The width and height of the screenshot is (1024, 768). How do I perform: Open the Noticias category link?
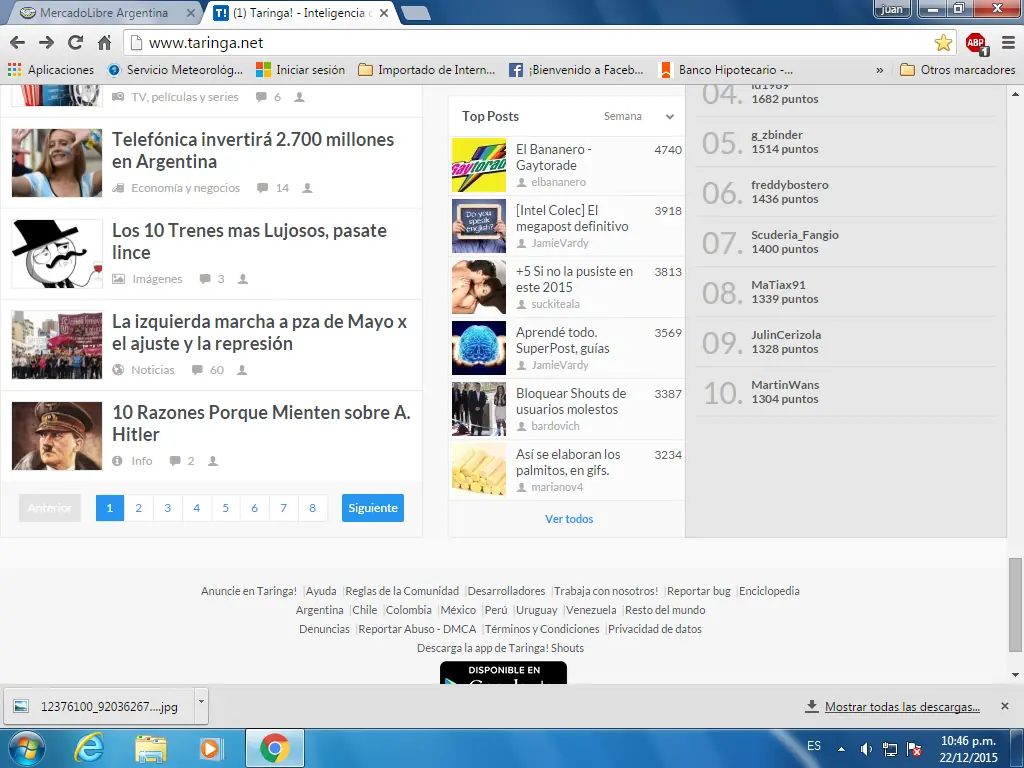(153, 370)
